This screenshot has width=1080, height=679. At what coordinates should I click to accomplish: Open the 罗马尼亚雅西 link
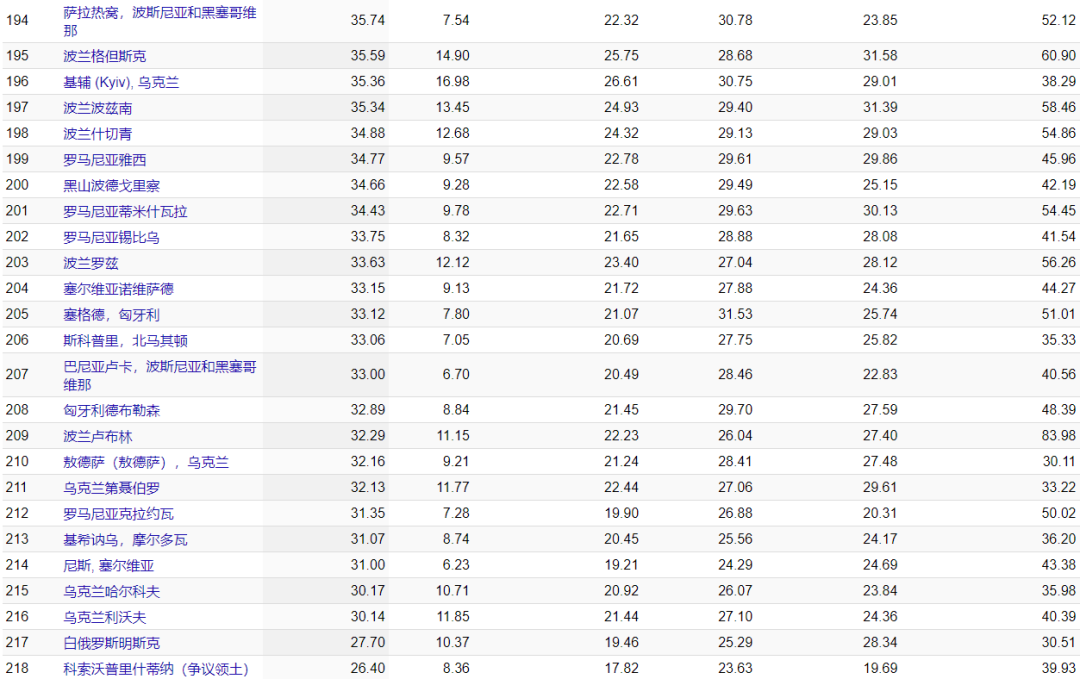(x=105, y=160)
